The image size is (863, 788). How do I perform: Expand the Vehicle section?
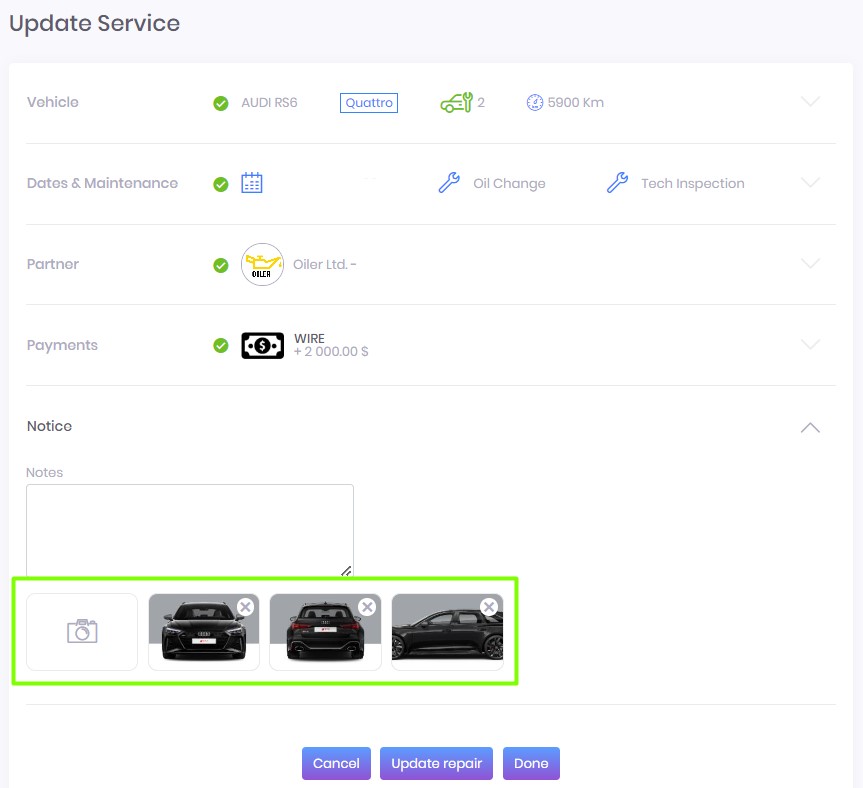tap(810, 102)
